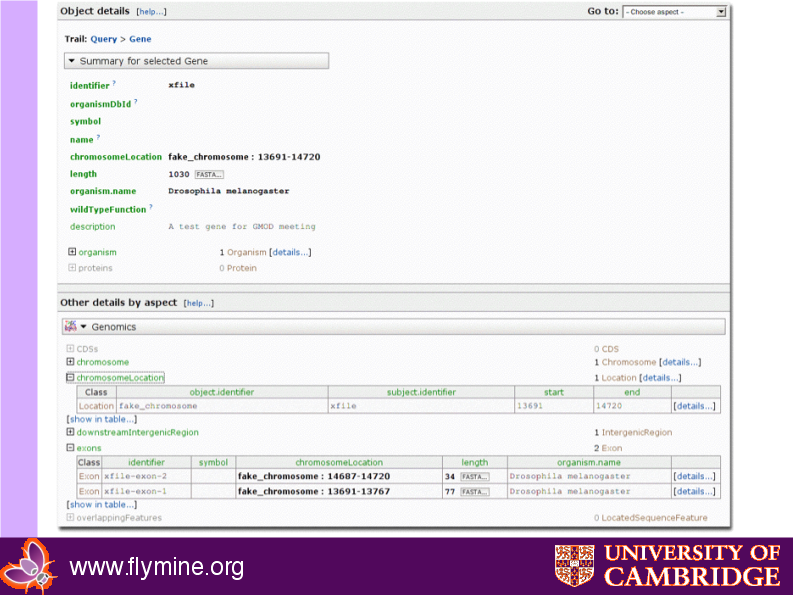The image size is (793, 595).
Task: Open details for xfile-exon-2 row
Action: 694,477
